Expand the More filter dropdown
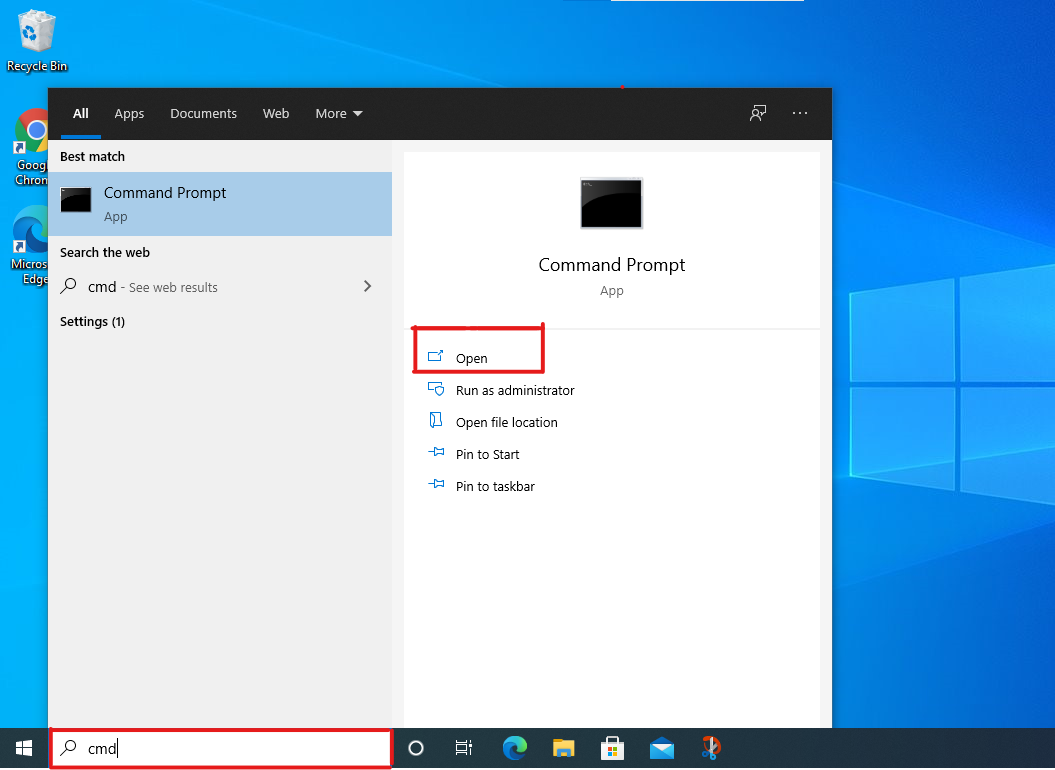This screenshot has width=1055, height=770. coord(339,114)
